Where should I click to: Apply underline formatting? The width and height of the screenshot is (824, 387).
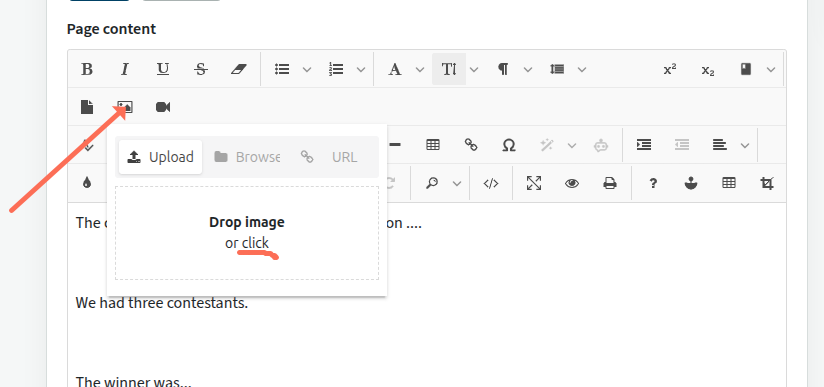click(x=163, y=69)
